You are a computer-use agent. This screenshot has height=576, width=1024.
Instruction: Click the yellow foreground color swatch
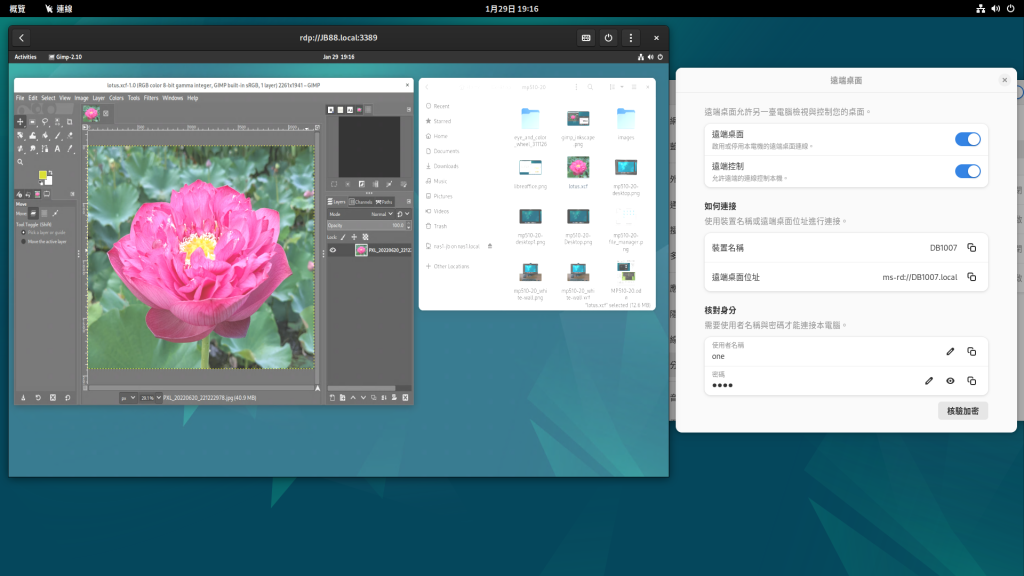pos(43,174)
